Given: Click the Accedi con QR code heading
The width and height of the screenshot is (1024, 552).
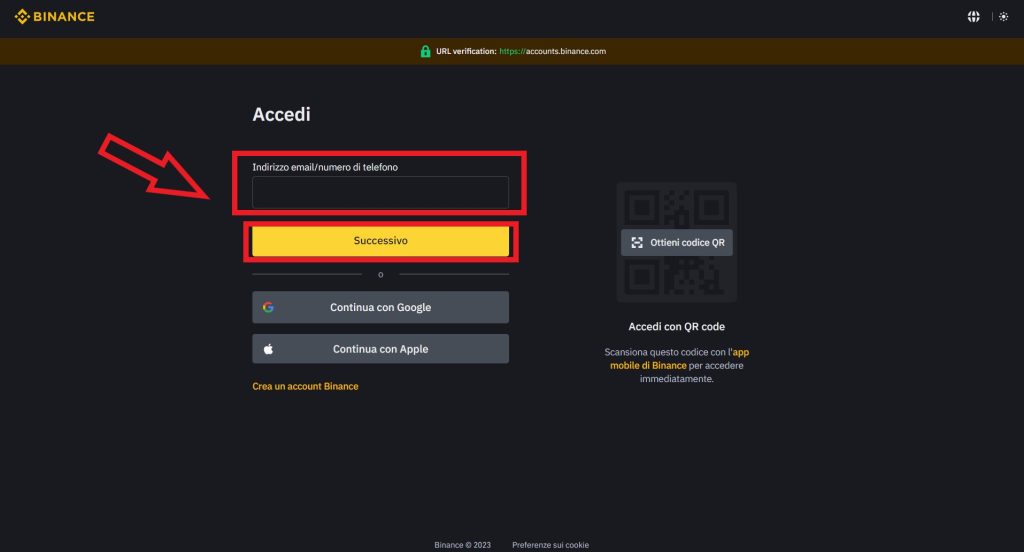Looking at the screenshot, I should click(676, 327).
